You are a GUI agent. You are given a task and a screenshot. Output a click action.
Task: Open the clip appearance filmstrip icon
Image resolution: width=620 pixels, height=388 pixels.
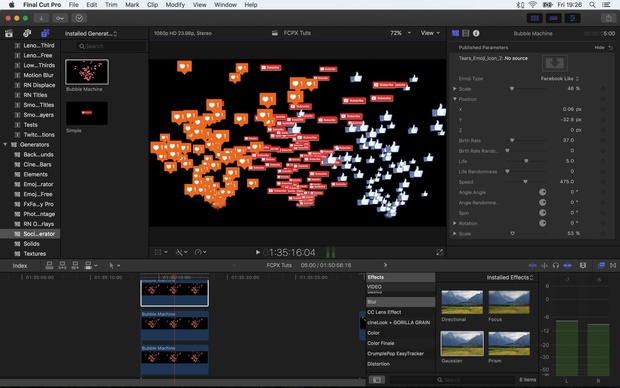click(x=583, y=265)
